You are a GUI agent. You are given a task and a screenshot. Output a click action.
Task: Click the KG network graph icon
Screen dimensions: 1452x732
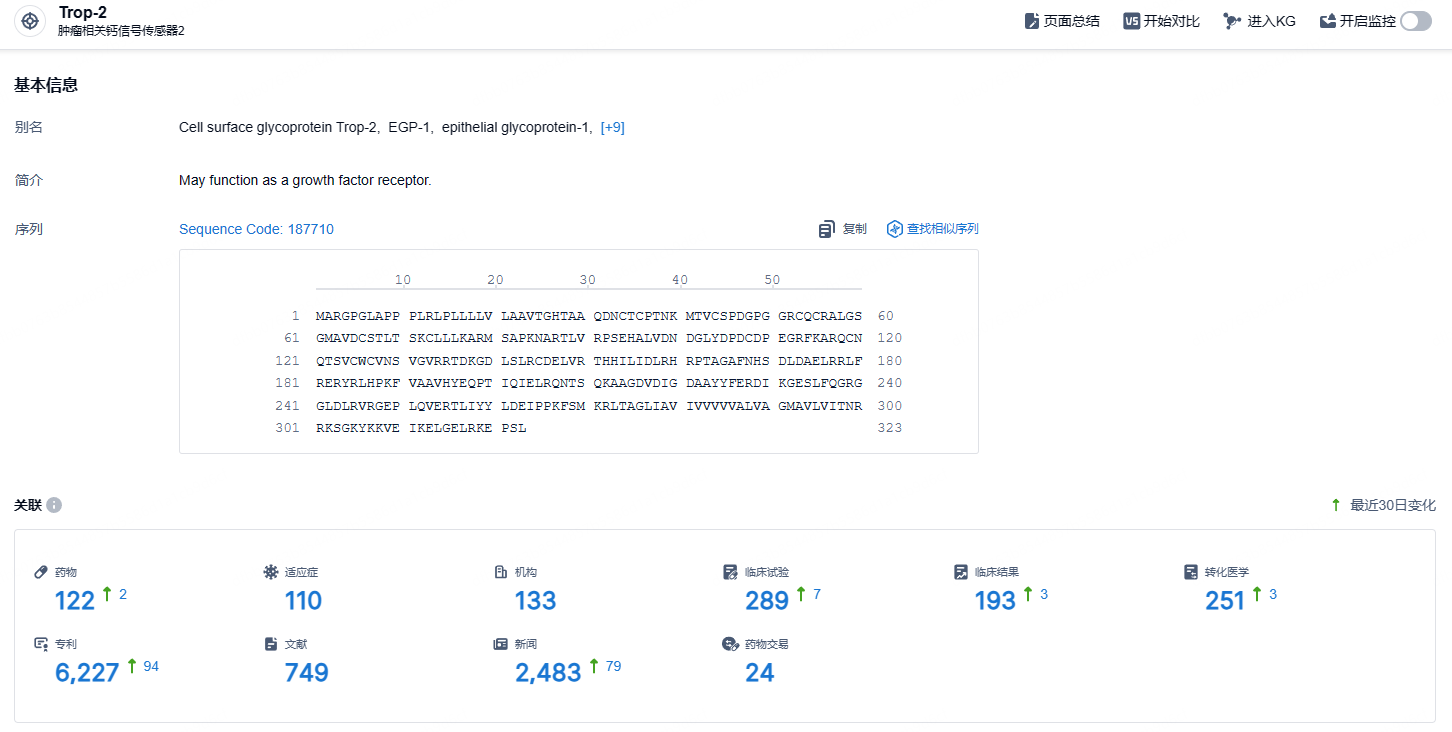click(1232, 21)
